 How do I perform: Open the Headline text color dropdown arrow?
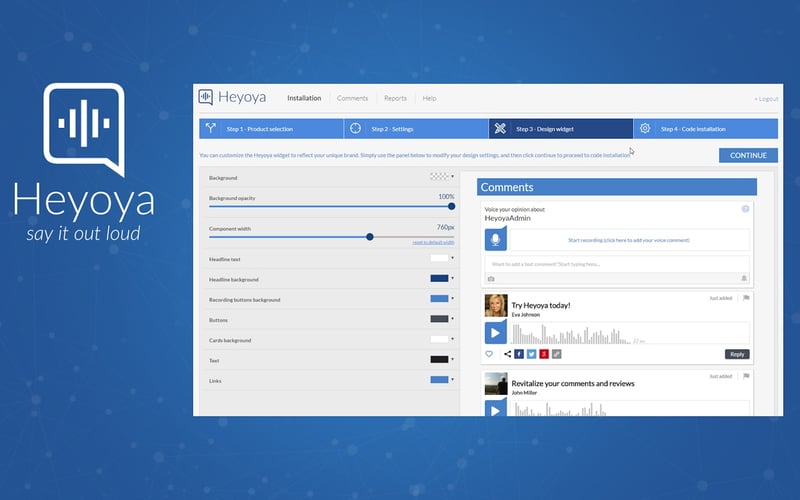[452, 258]
